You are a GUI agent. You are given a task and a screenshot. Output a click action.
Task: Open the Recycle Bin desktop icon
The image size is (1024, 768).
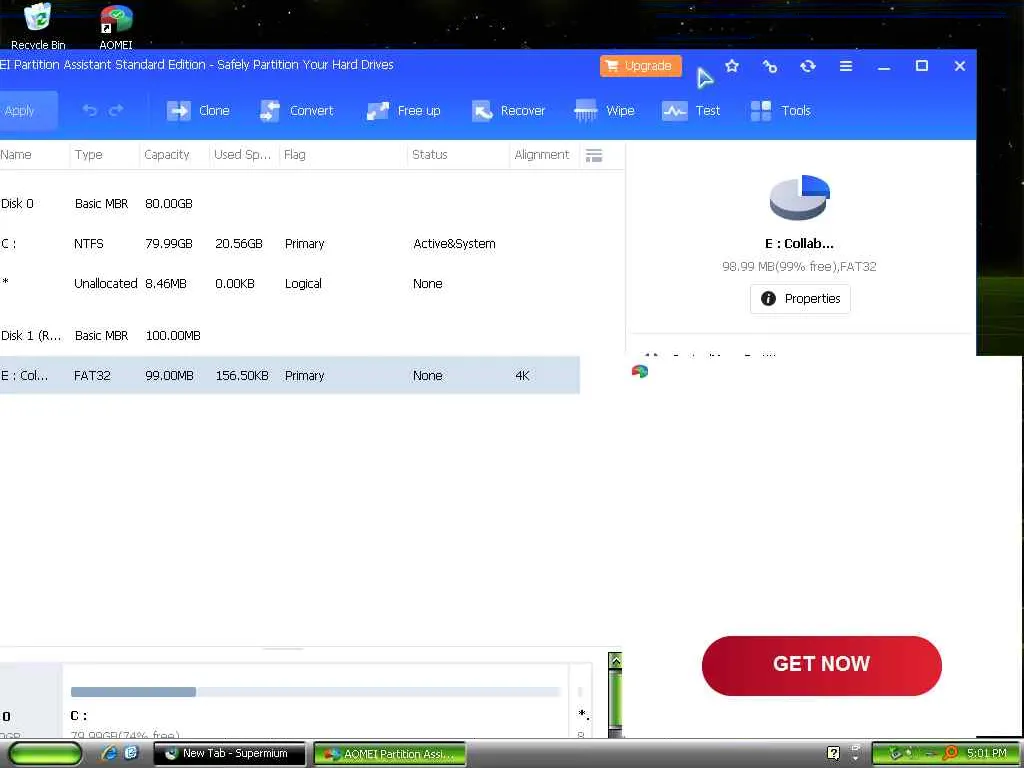tap(38, 26)
